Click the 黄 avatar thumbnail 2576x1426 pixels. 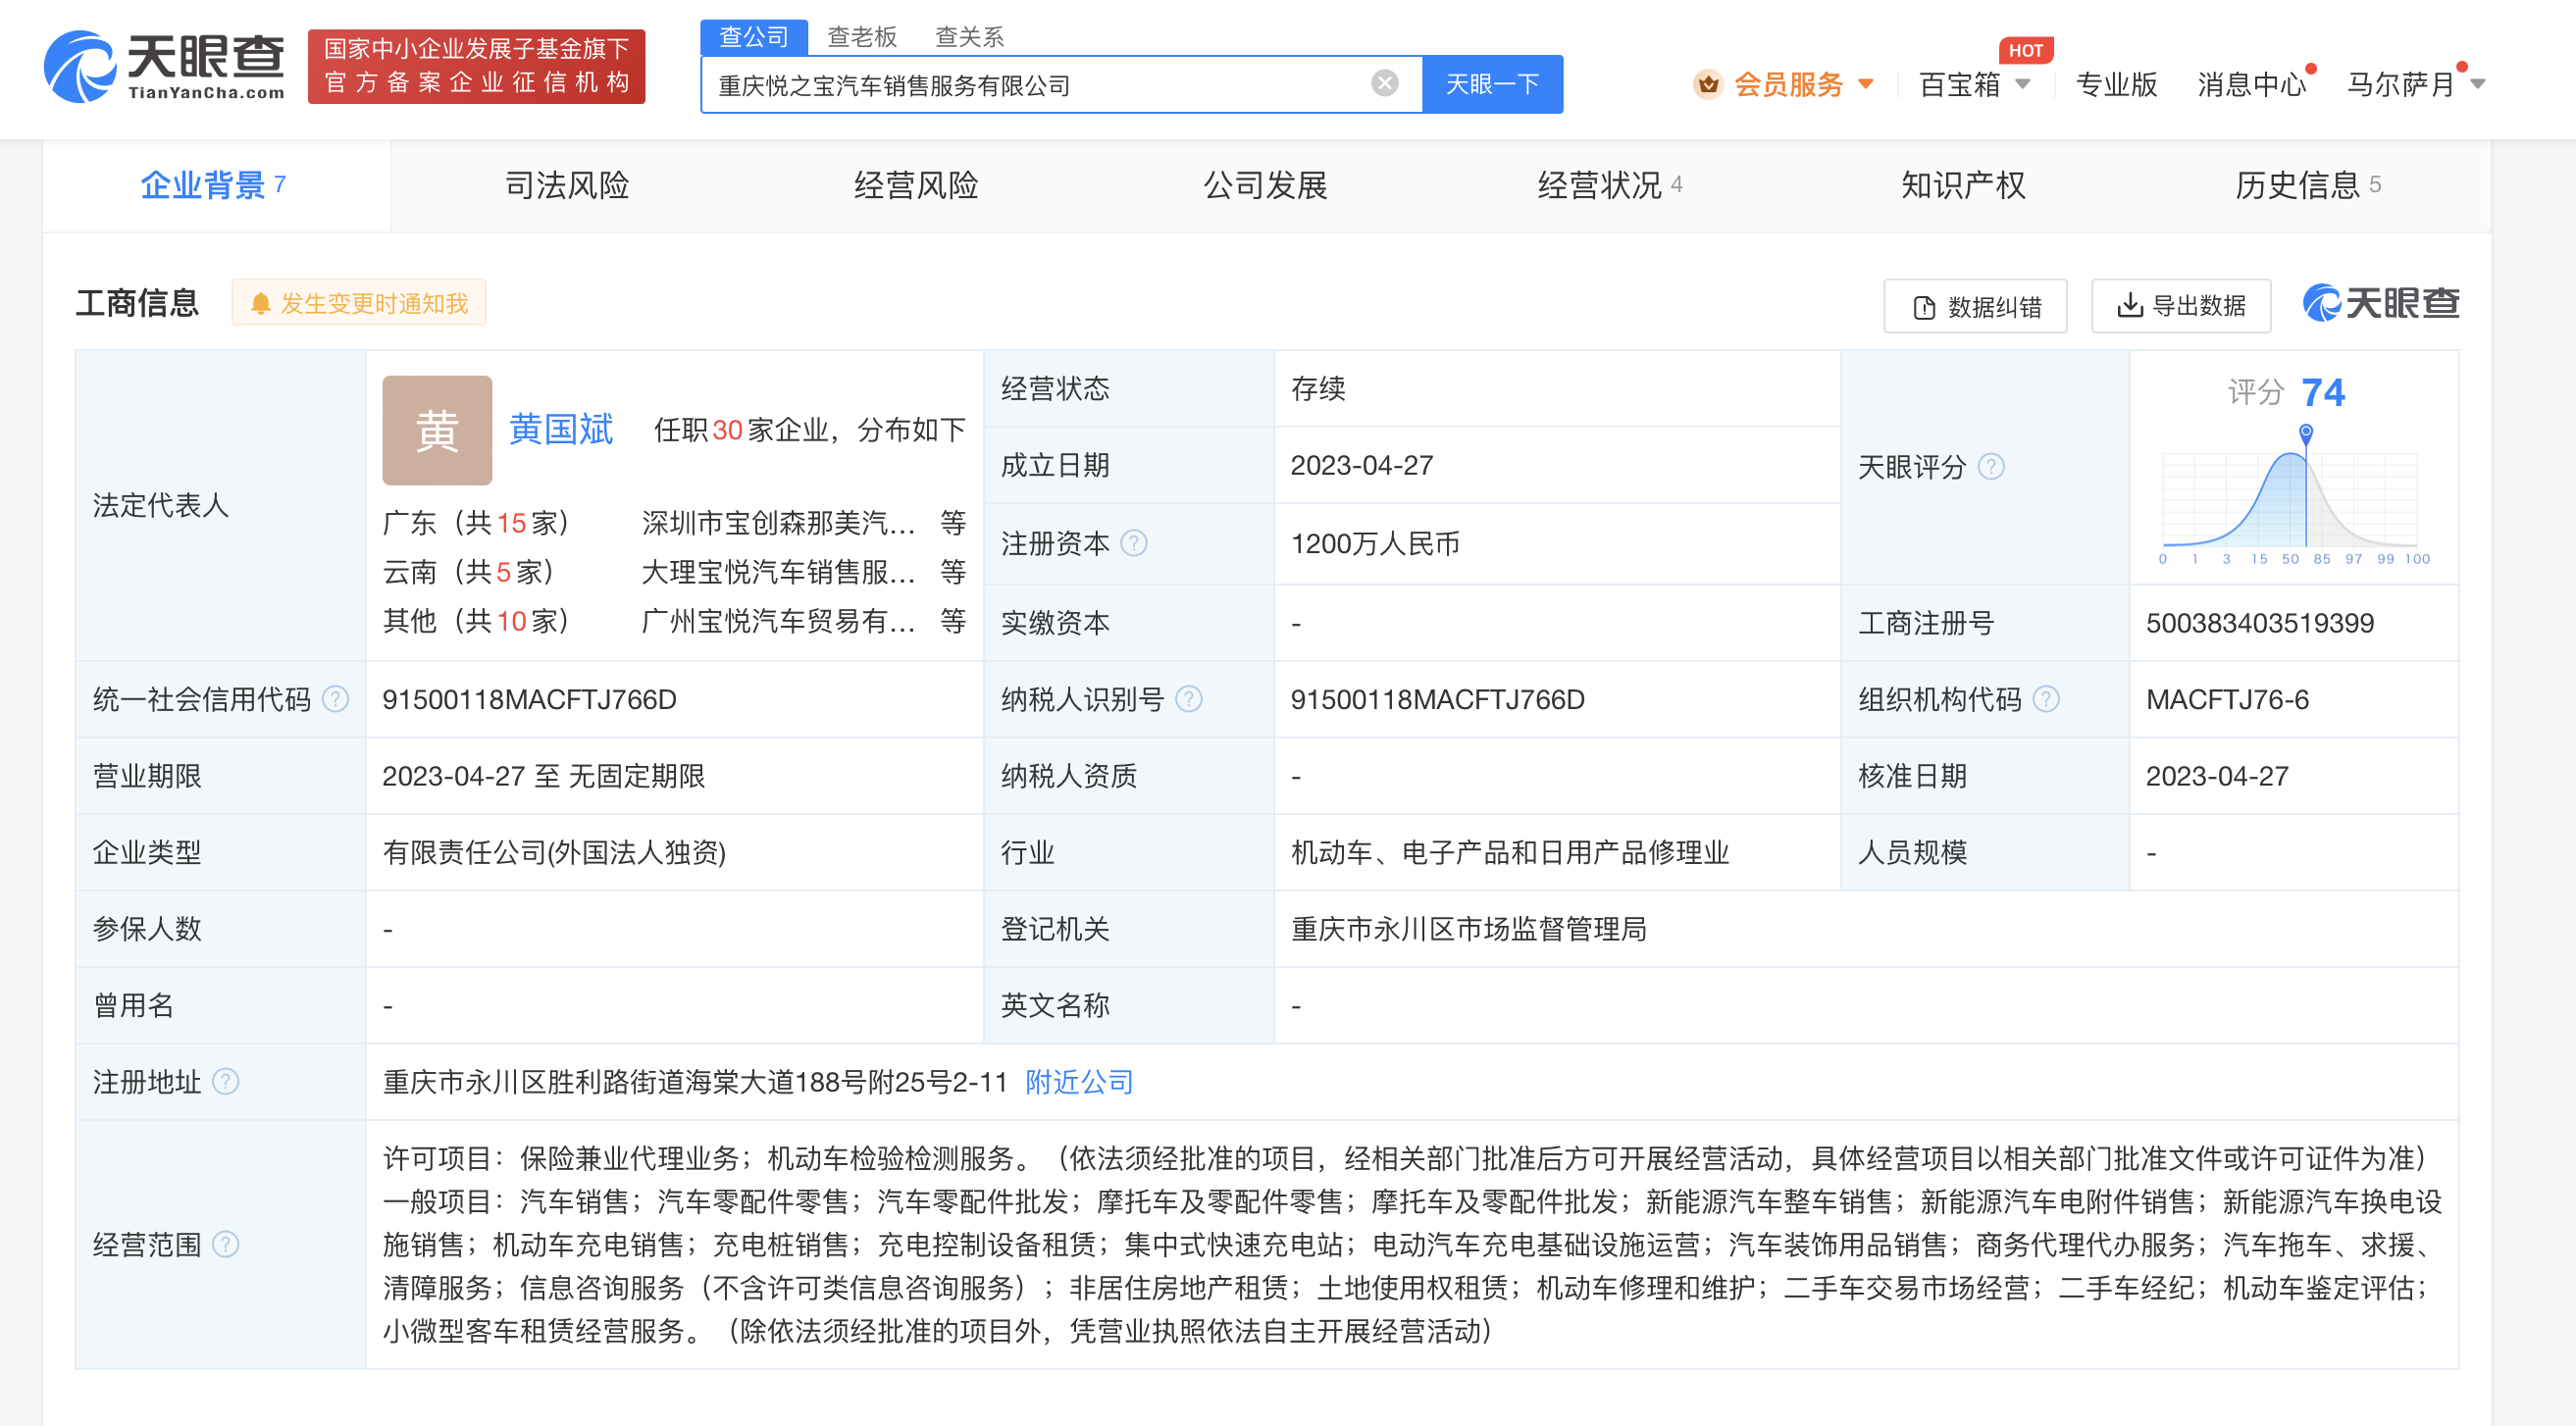click(437, 430)
